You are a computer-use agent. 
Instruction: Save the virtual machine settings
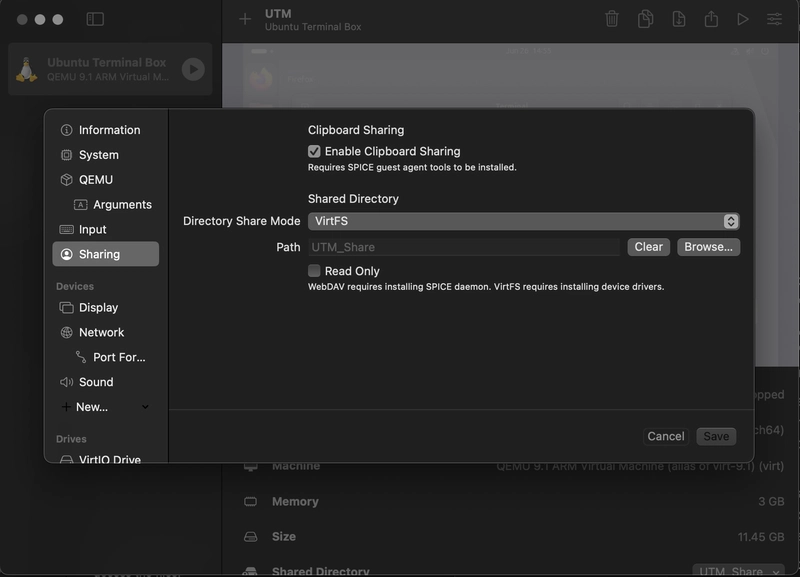point(716,437)
